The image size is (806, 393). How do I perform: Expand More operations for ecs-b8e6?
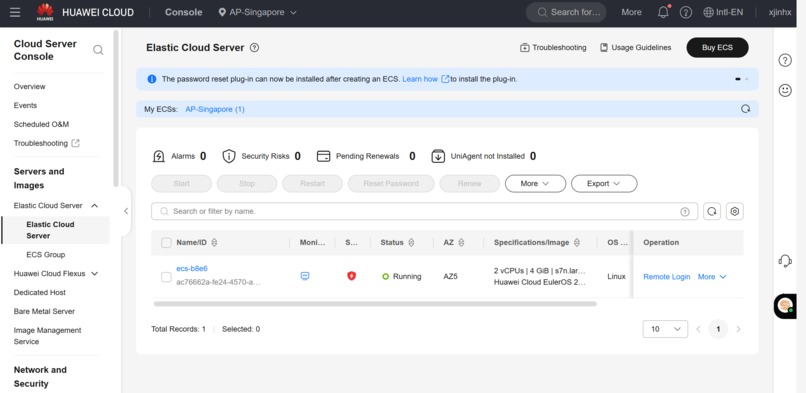pyautogui.click(x=712, y=277)
